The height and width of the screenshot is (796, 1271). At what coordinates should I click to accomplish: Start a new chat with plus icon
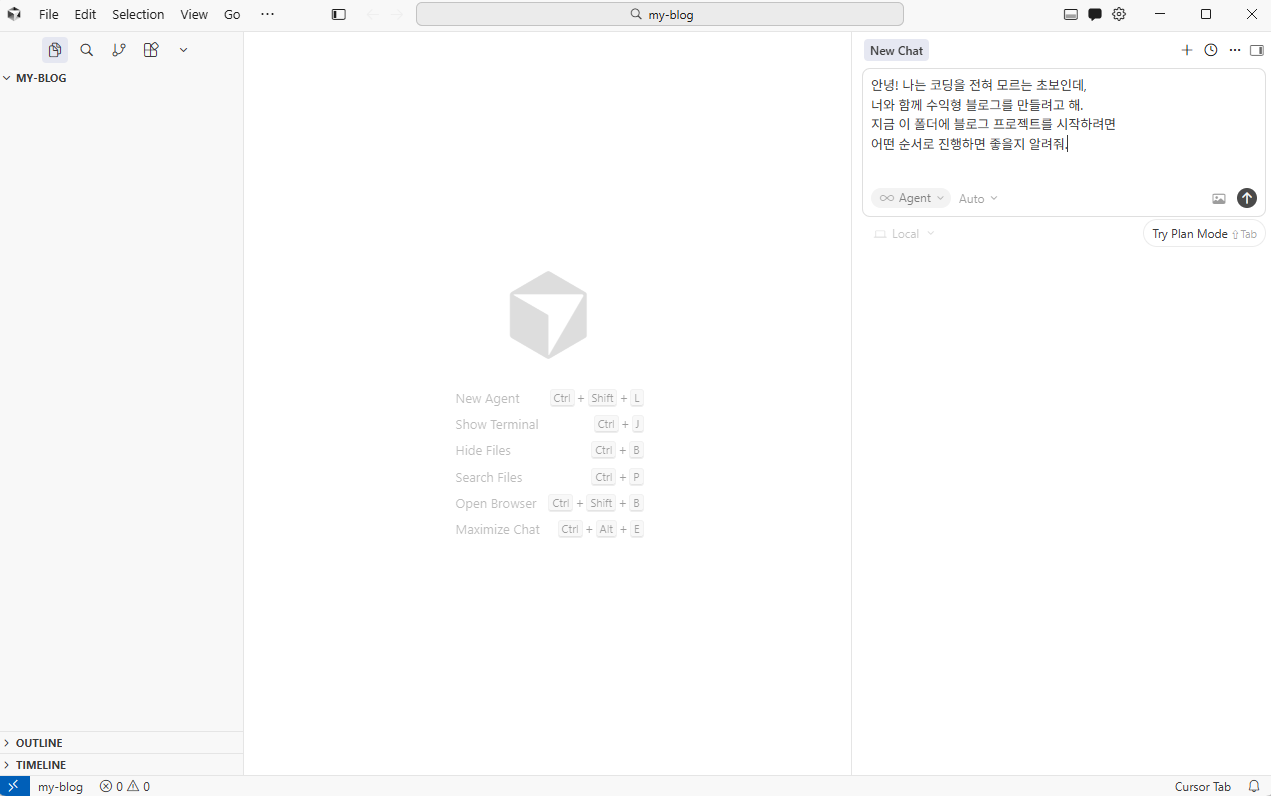click(1187, 50)
